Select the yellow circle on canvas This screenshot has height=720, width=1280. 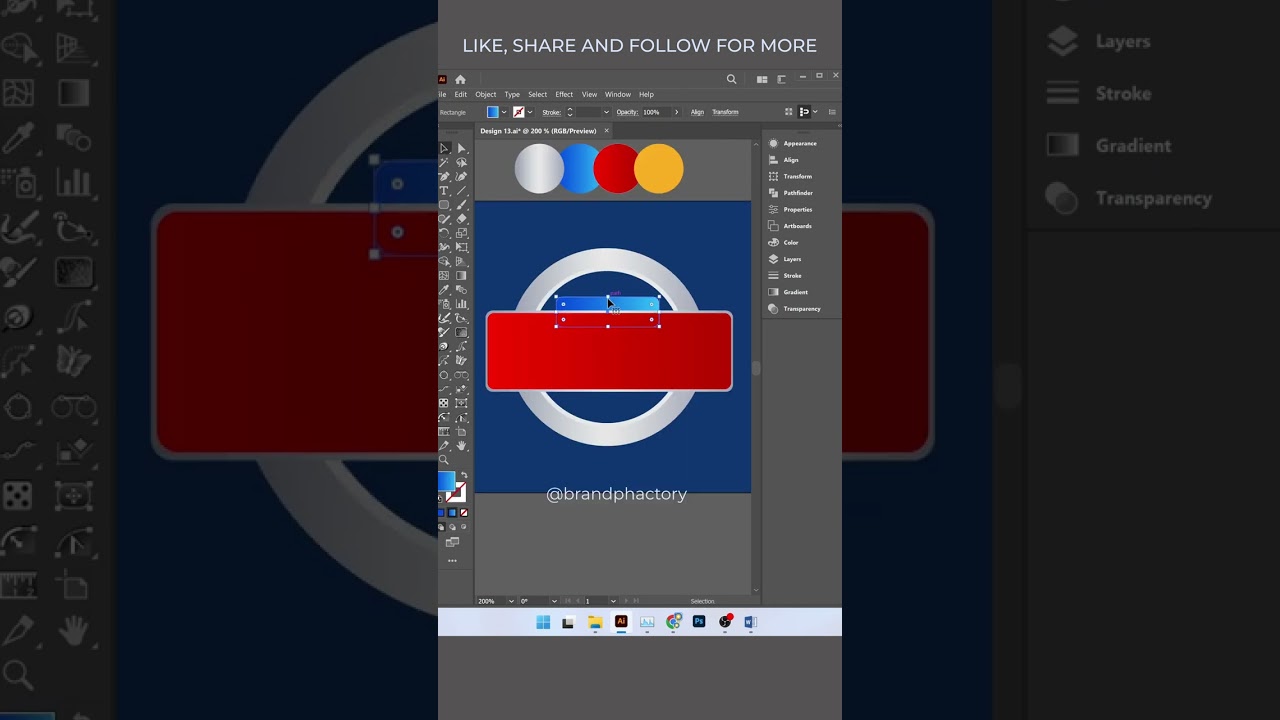pos(659,168)
